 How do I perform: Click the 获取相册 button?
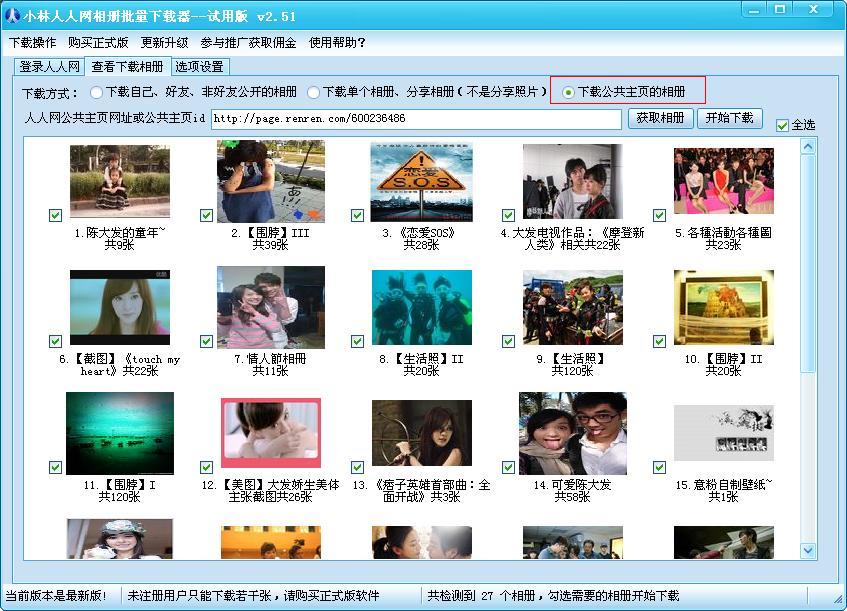tap(660, 118)
